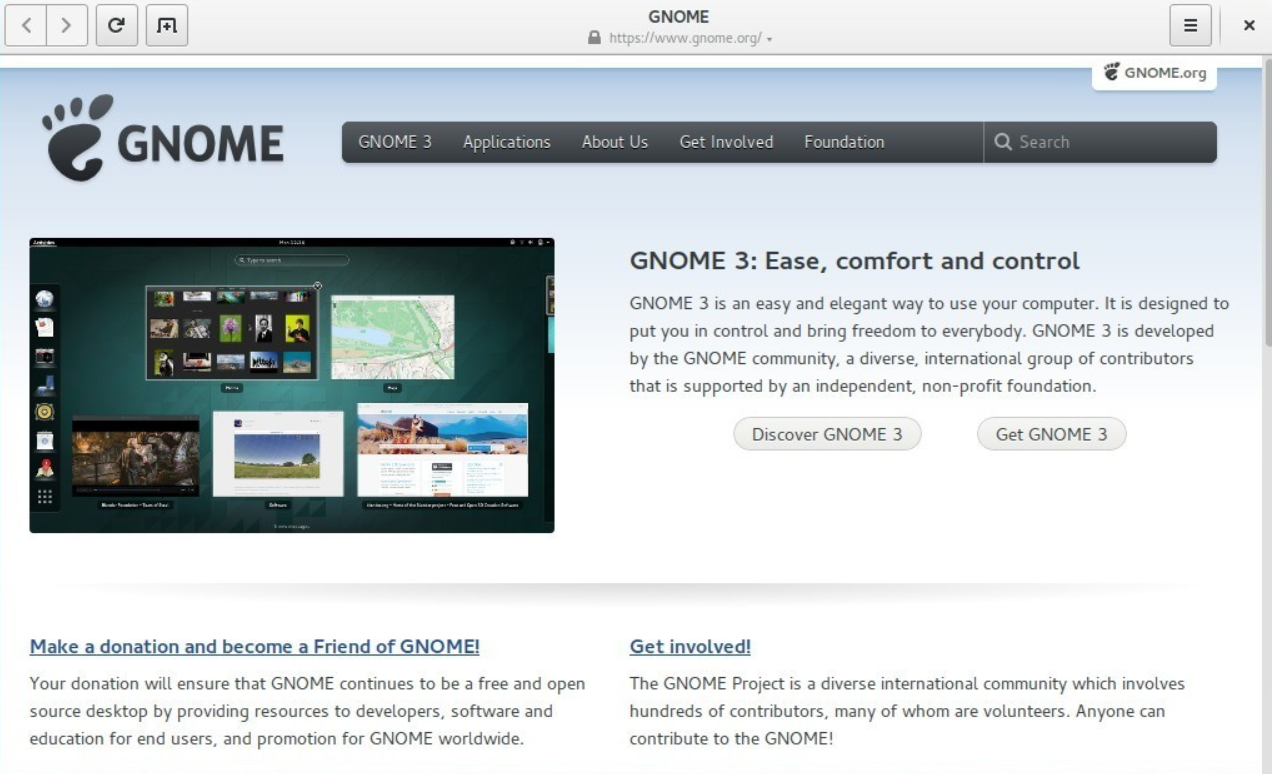Click the GNOME.org badge at top right
1272x774 pixels.
tap(1154, 73)
